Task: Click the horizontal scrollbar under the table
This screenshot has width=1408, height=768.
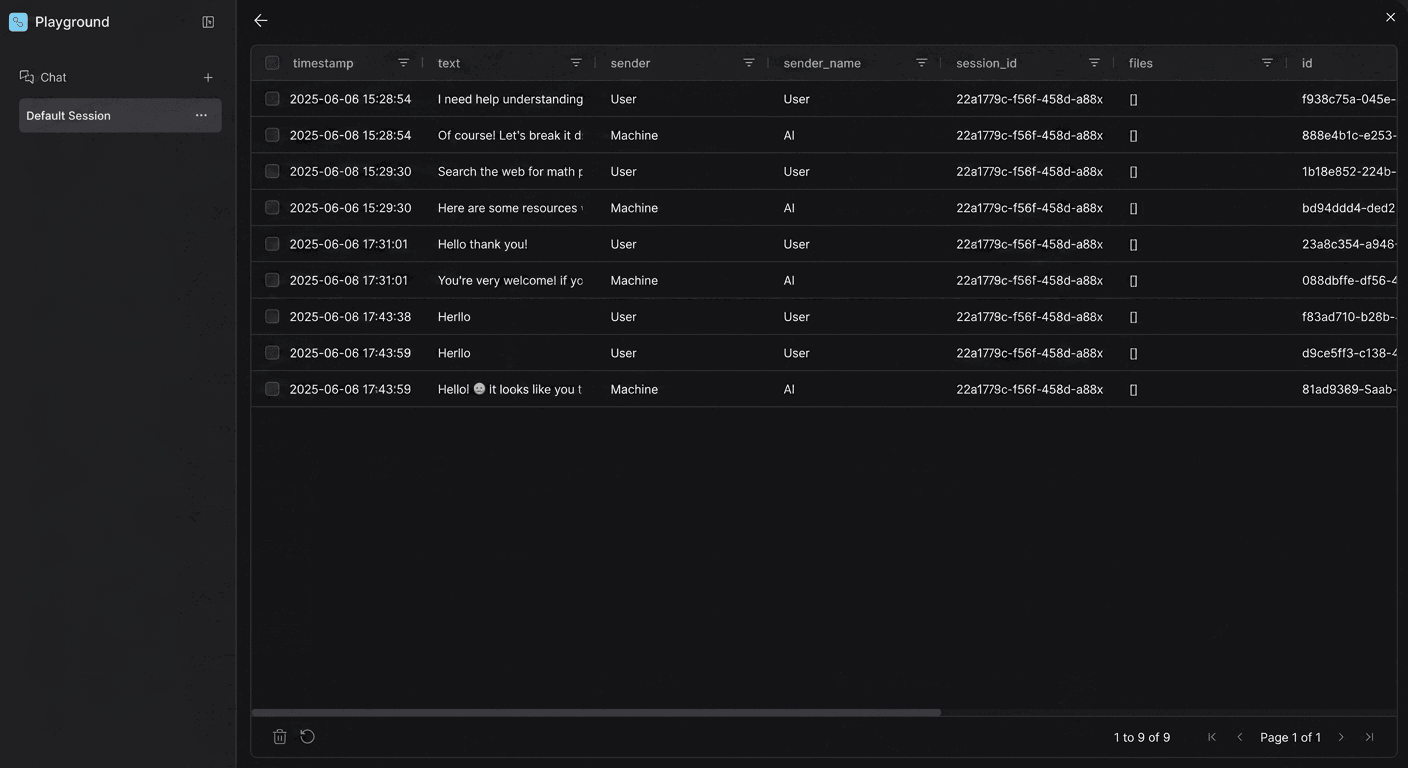Action: [596, 713]
